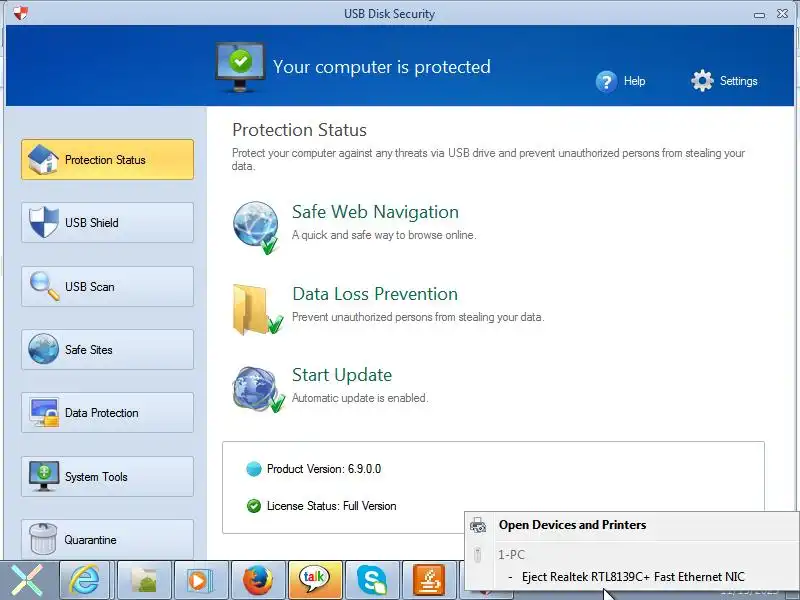Click the 1-PC entry in the popup
This screenshot has width=800, height=600.
point(512,555)
